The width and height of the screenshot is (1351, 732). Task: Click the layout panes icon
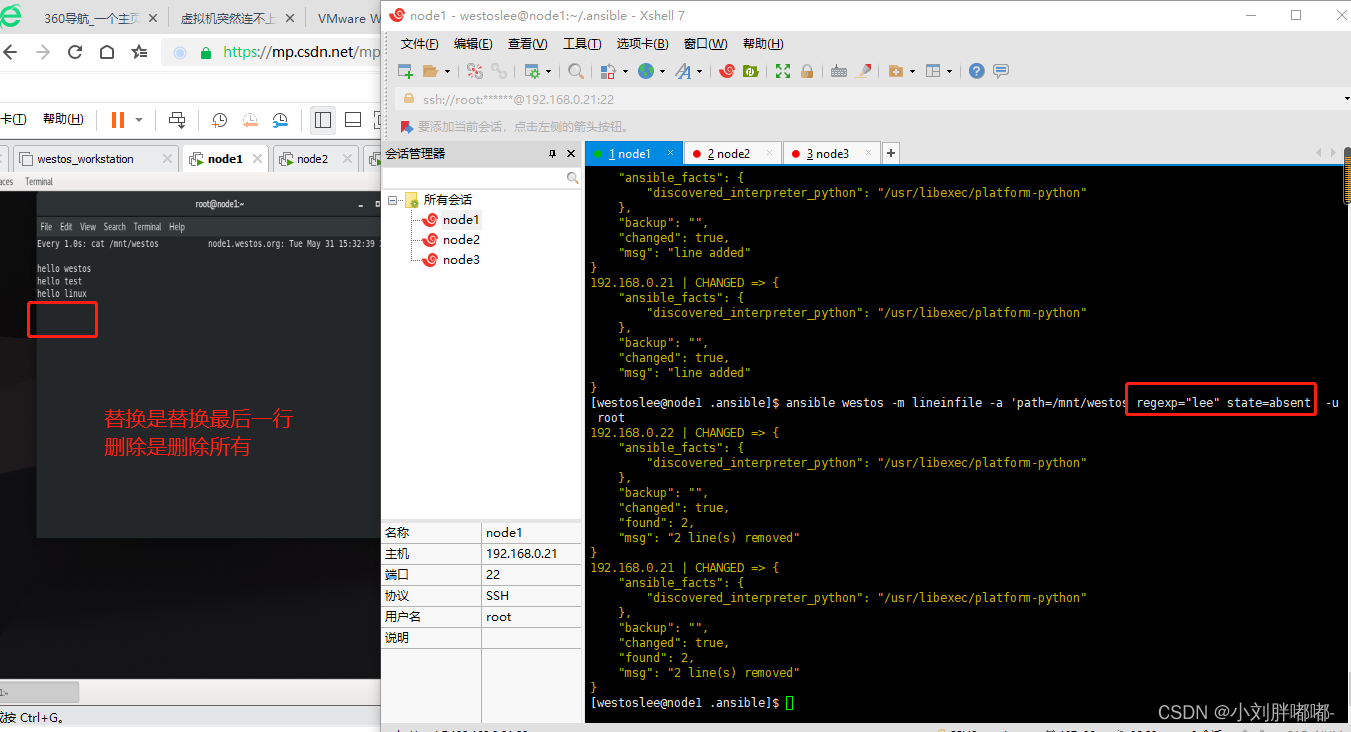[x=933, y=71]
